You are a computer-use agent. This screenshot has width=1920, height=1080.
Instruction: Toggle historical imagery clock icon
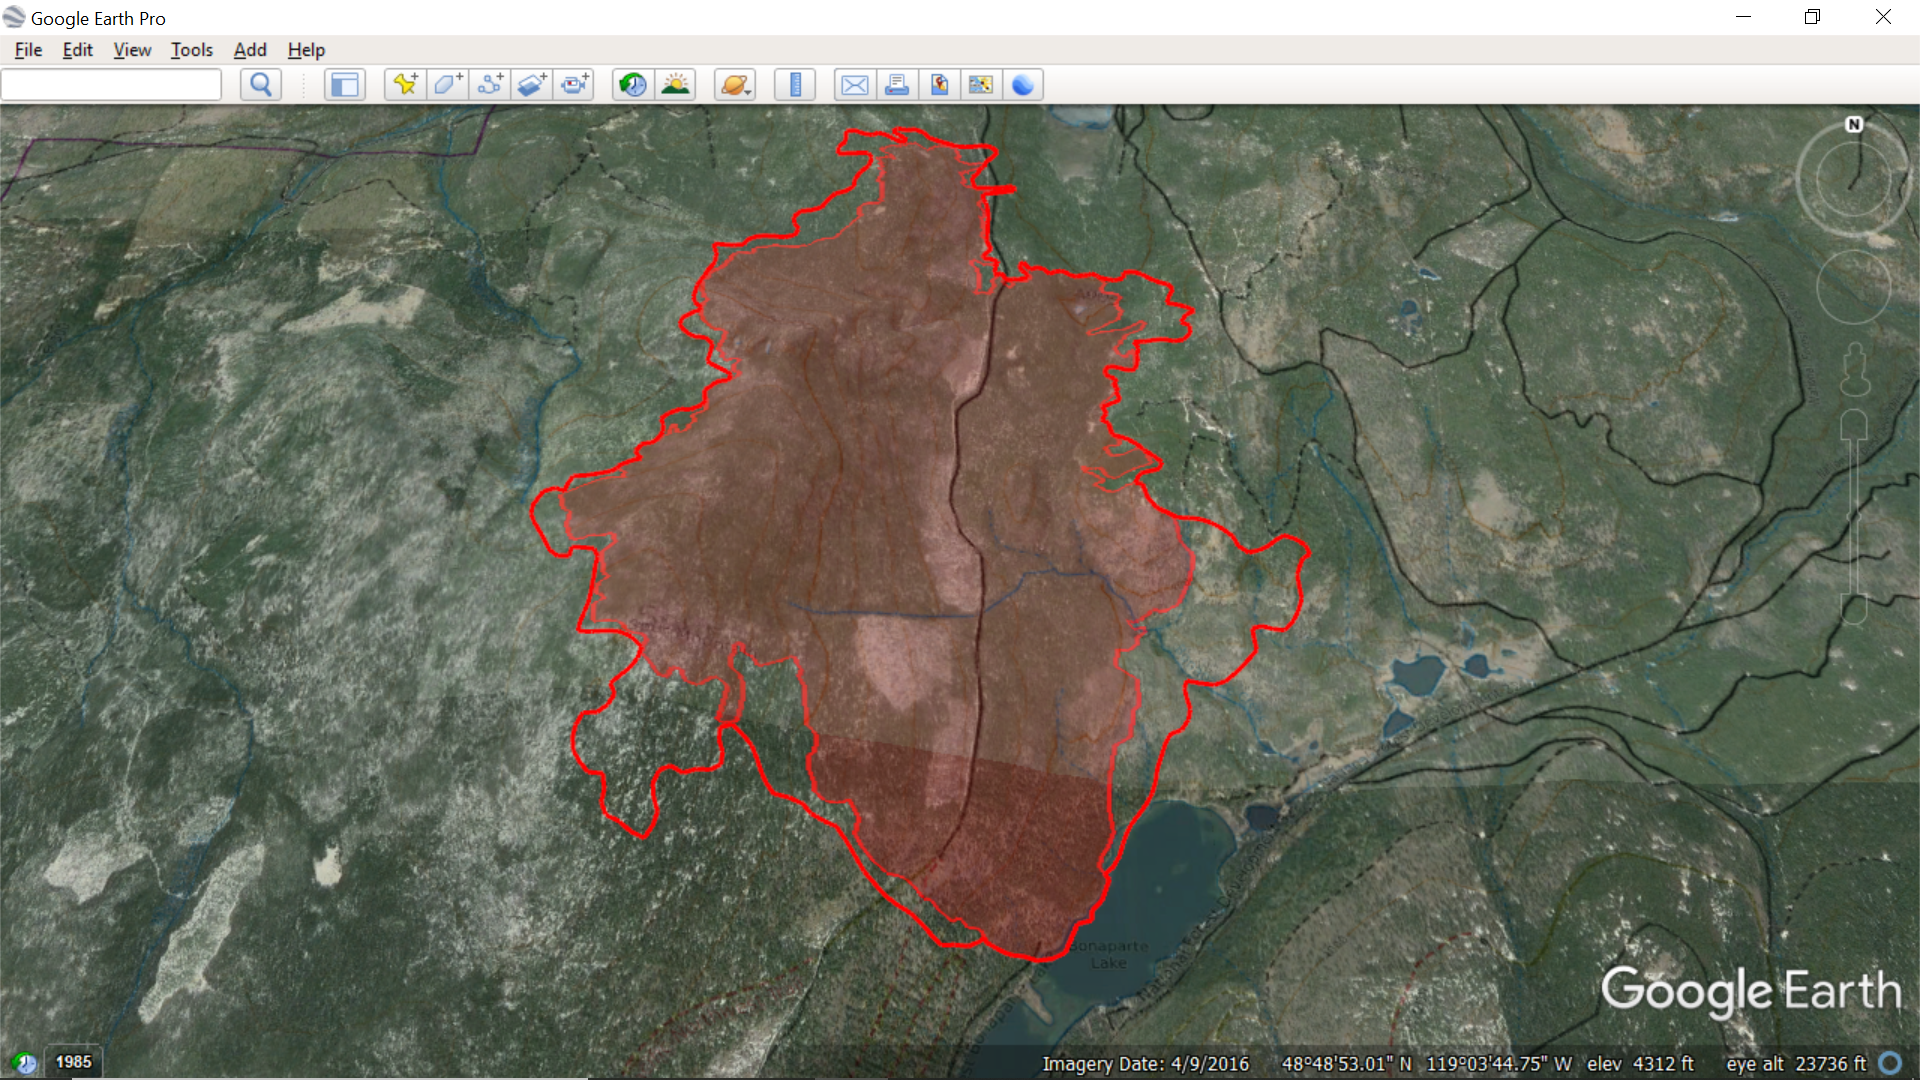pyautogui.click(x=632, y=85)
